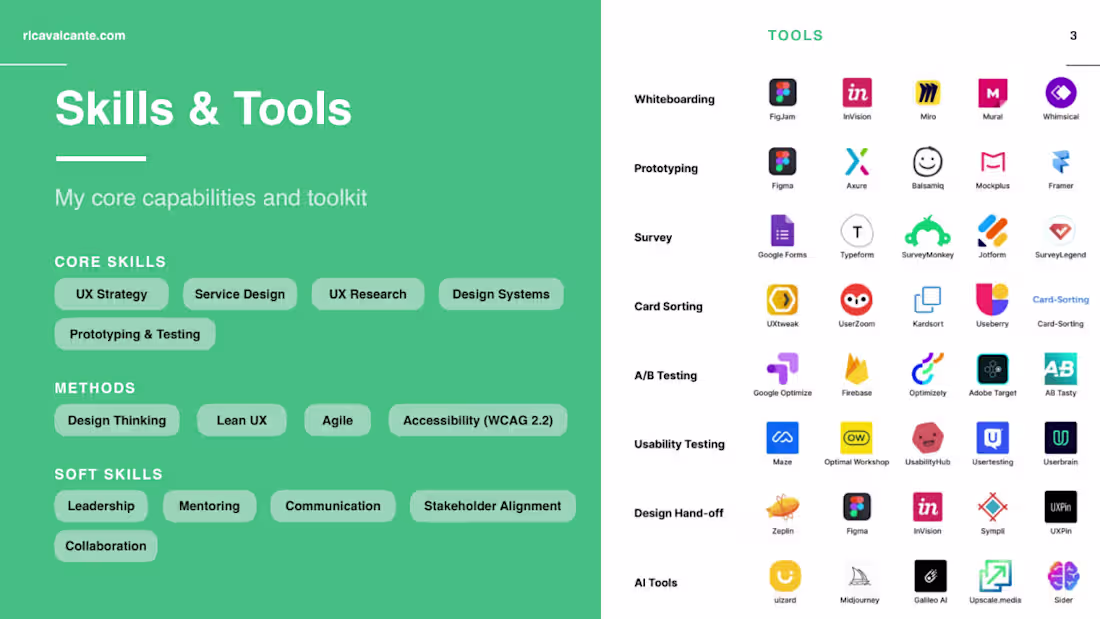Image resolution: width=1100 pixels, height=619 pixels.
Task: Select the Upscale.media icon
Action: 995,575
